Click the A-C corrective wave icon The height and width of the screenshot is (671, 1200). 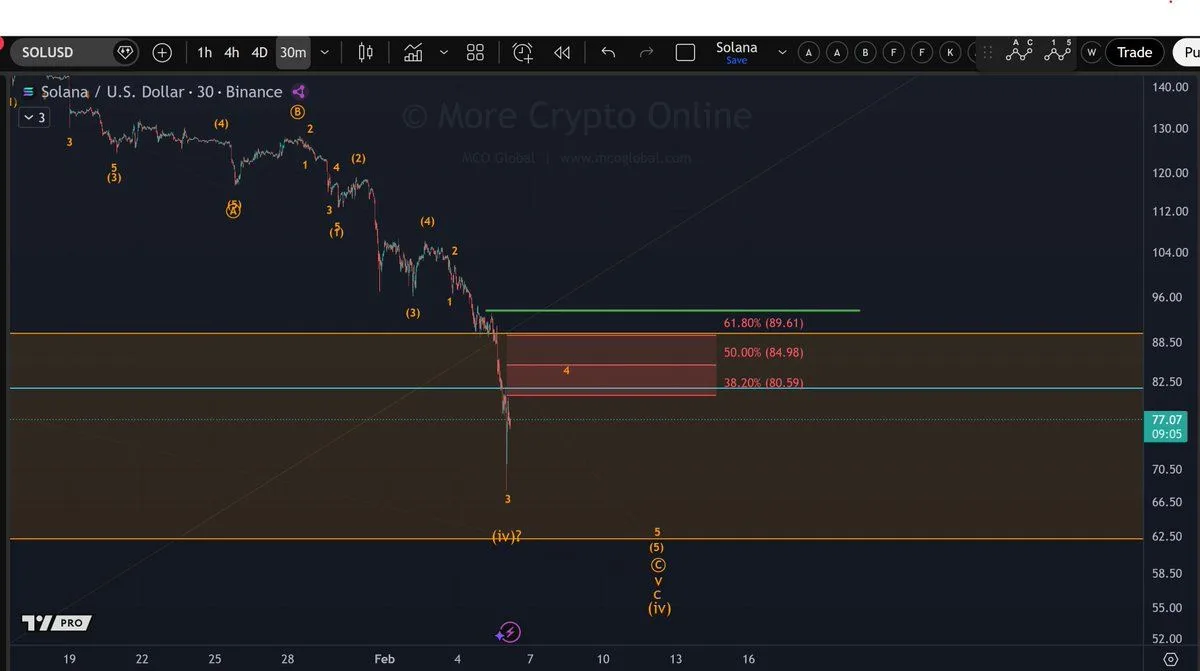[1018, 52]
